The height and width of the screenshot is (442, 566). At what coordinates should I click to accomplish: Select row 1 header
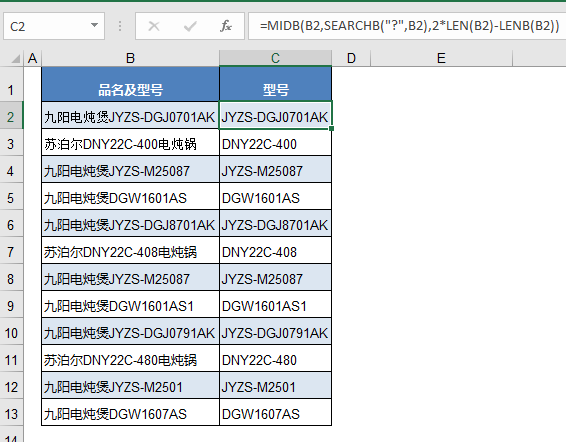pyautogui.click(x=11, y=84)
